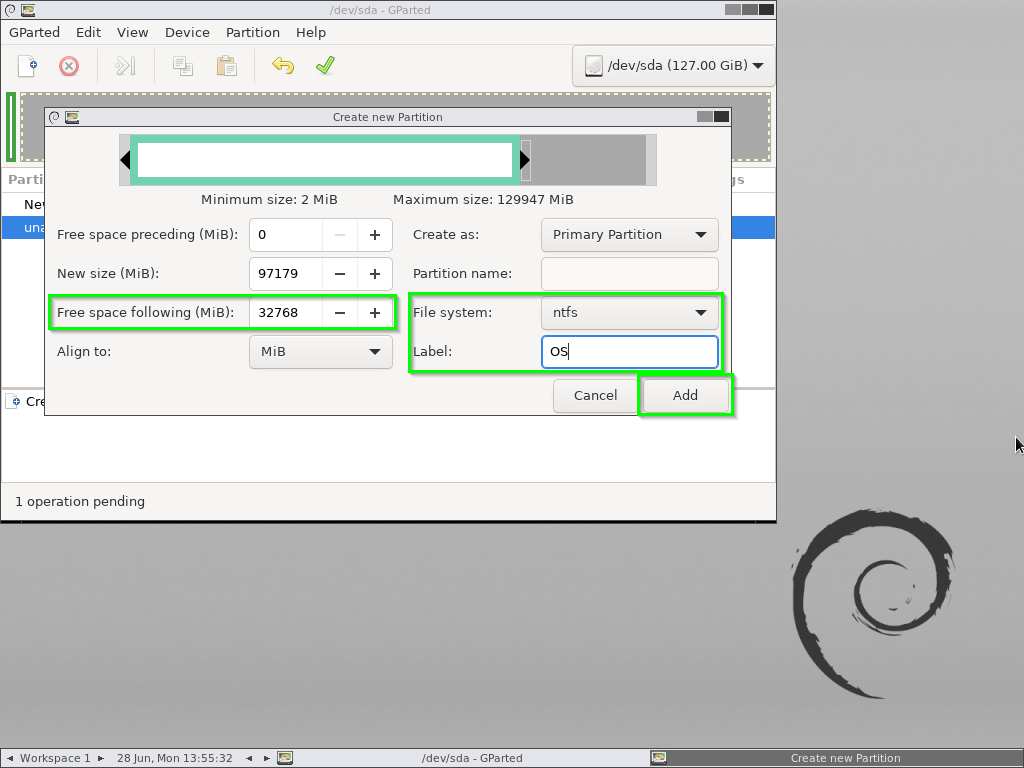The height and width of the screenshot is (768, 1024).
Task: Click the GParted window menu swirl icon
Action: click(x=10, y=10)
